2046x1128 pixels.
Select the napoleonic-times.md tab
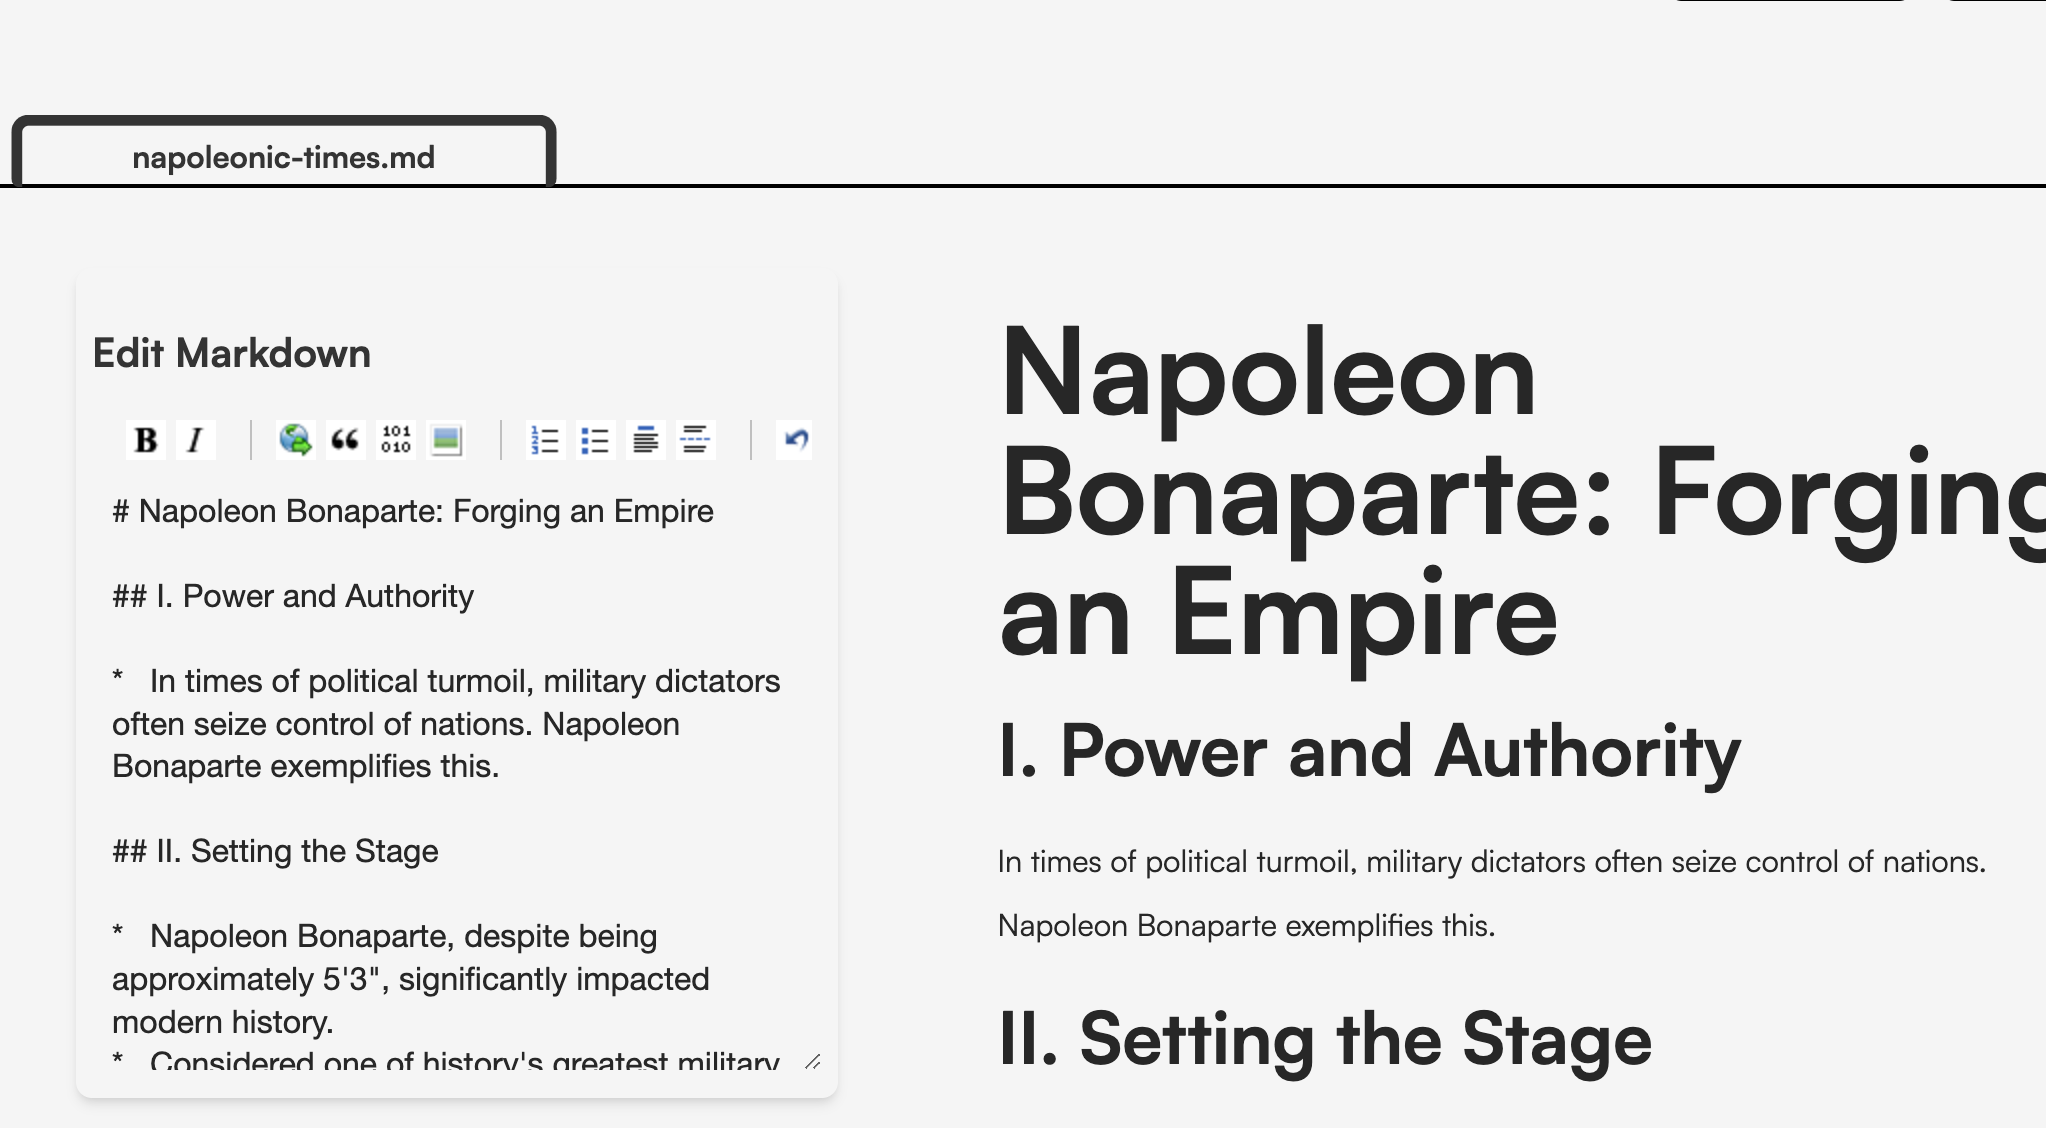[x=284, y=157]
